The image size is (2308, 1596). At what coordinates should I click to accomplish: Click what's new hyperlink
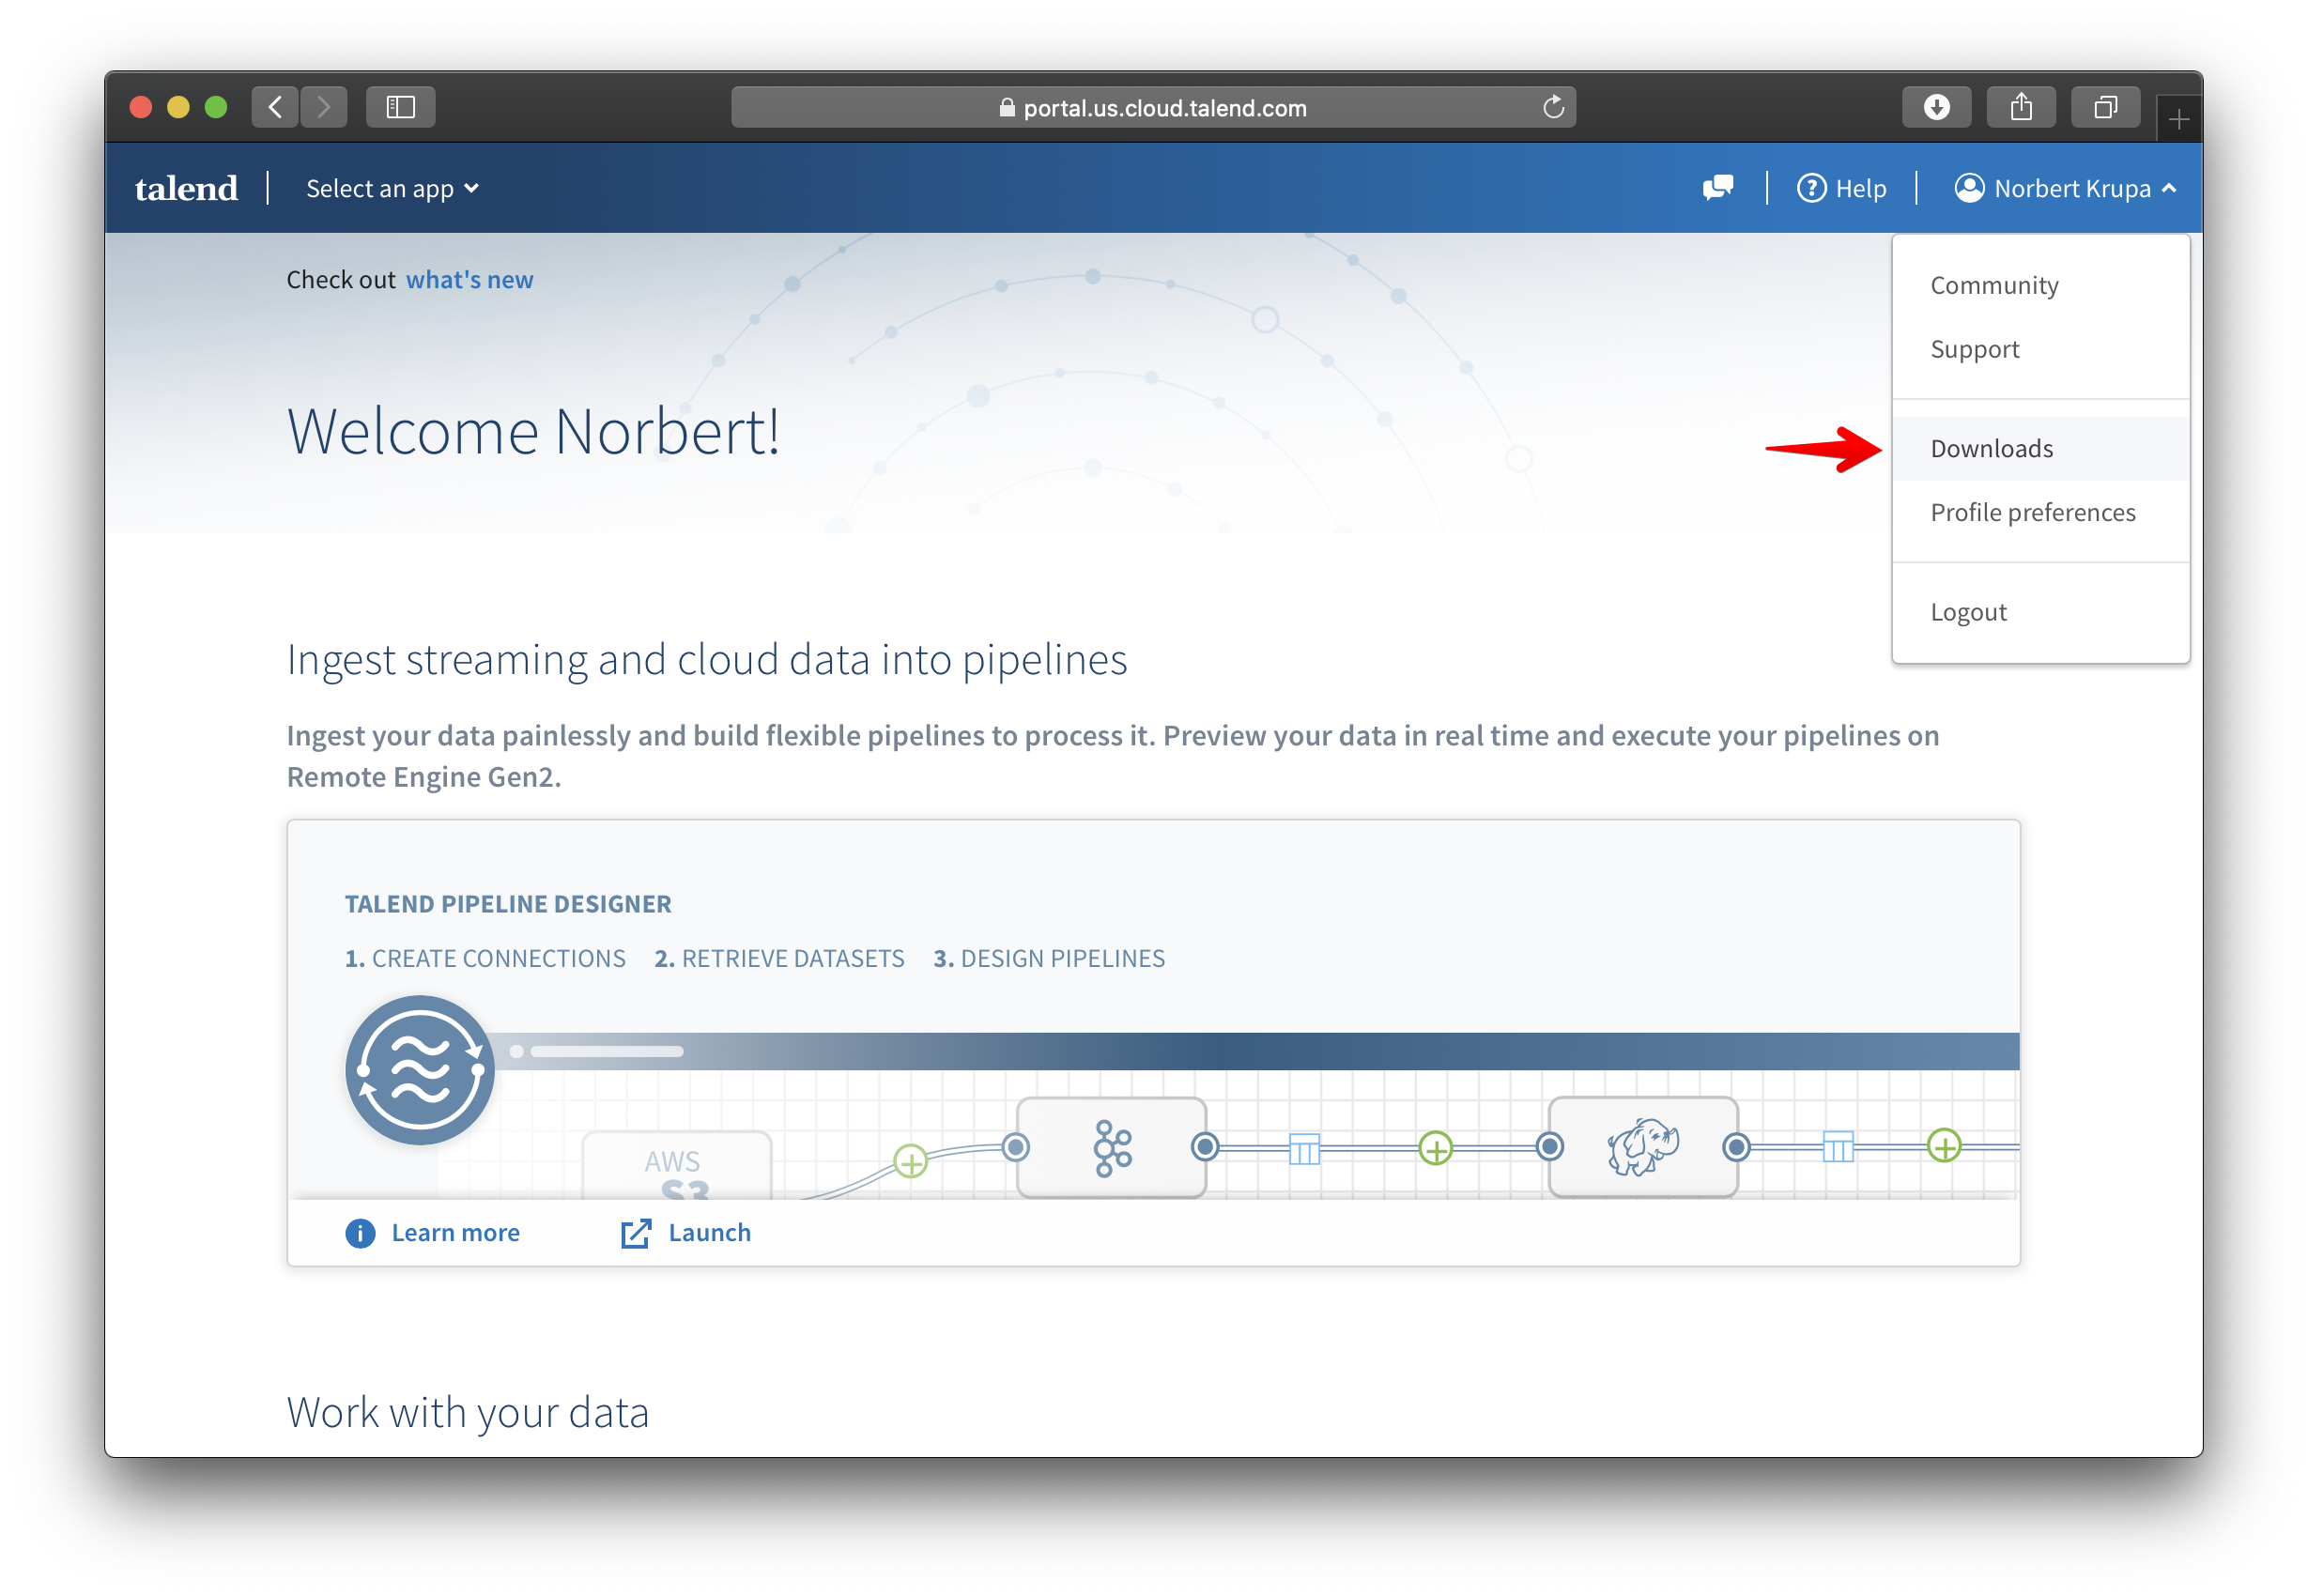pos(467,277)
